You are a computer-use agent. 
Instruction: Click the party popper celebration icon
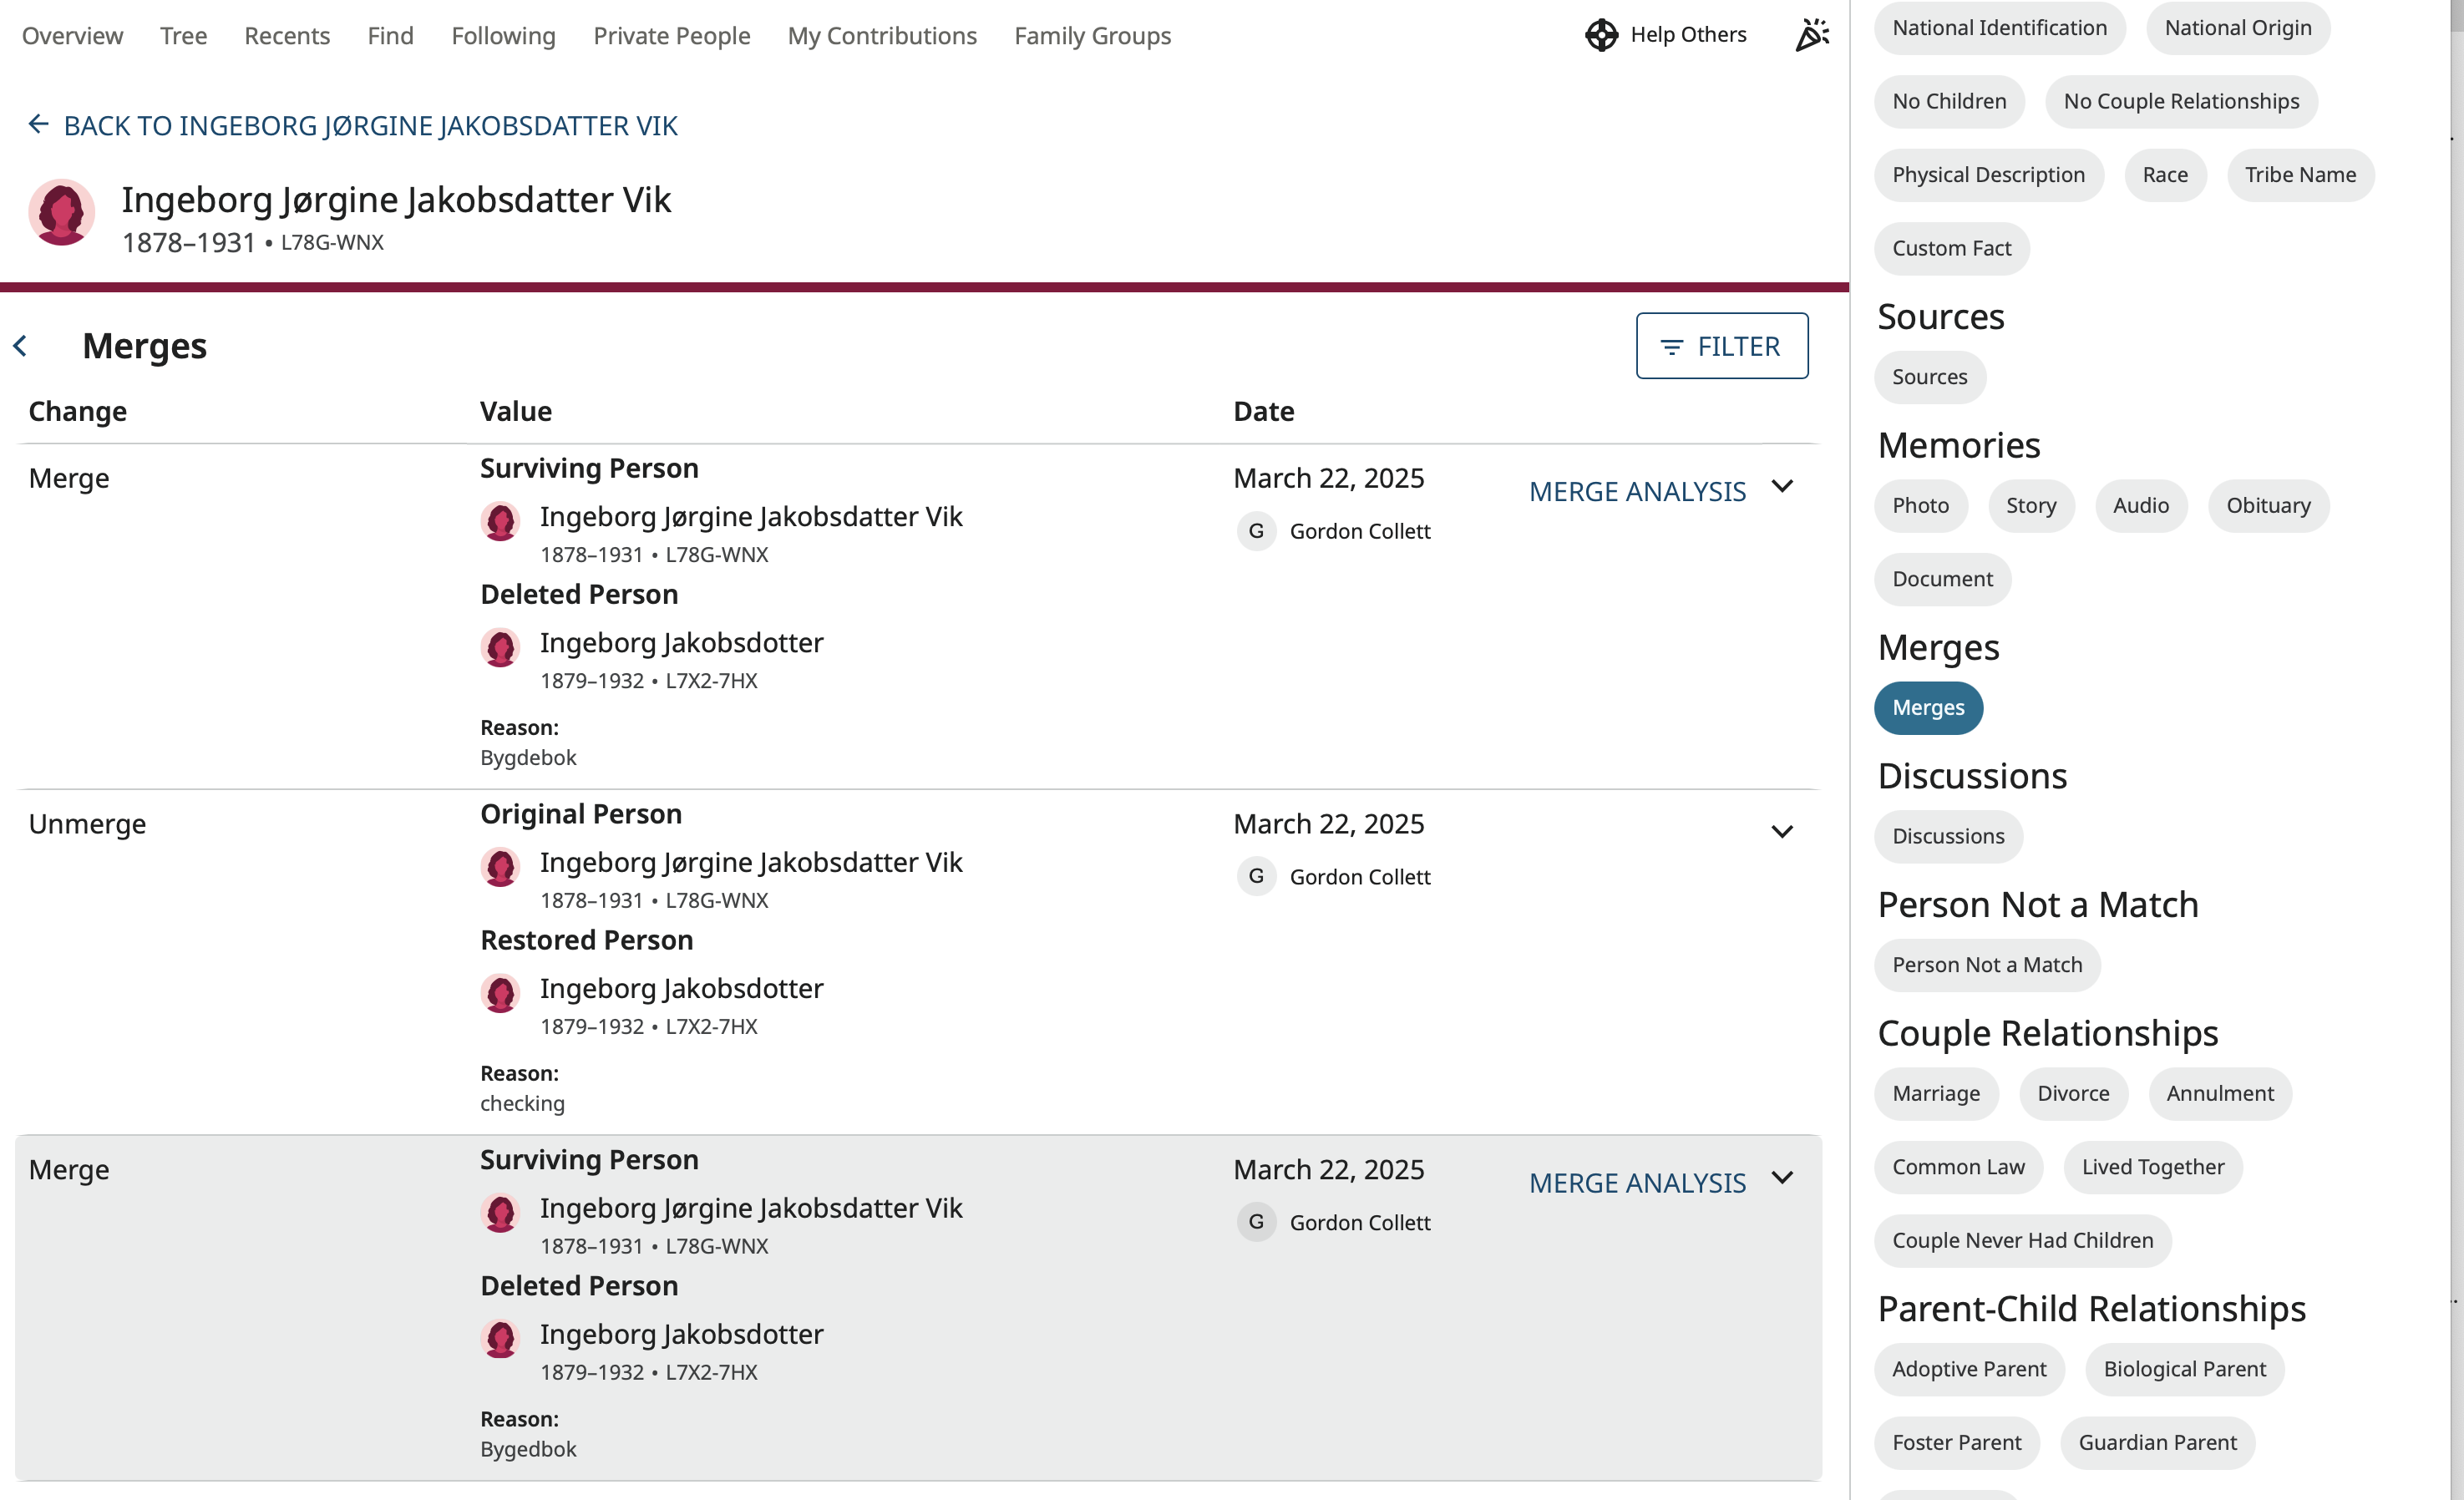tap(1812, 35)
